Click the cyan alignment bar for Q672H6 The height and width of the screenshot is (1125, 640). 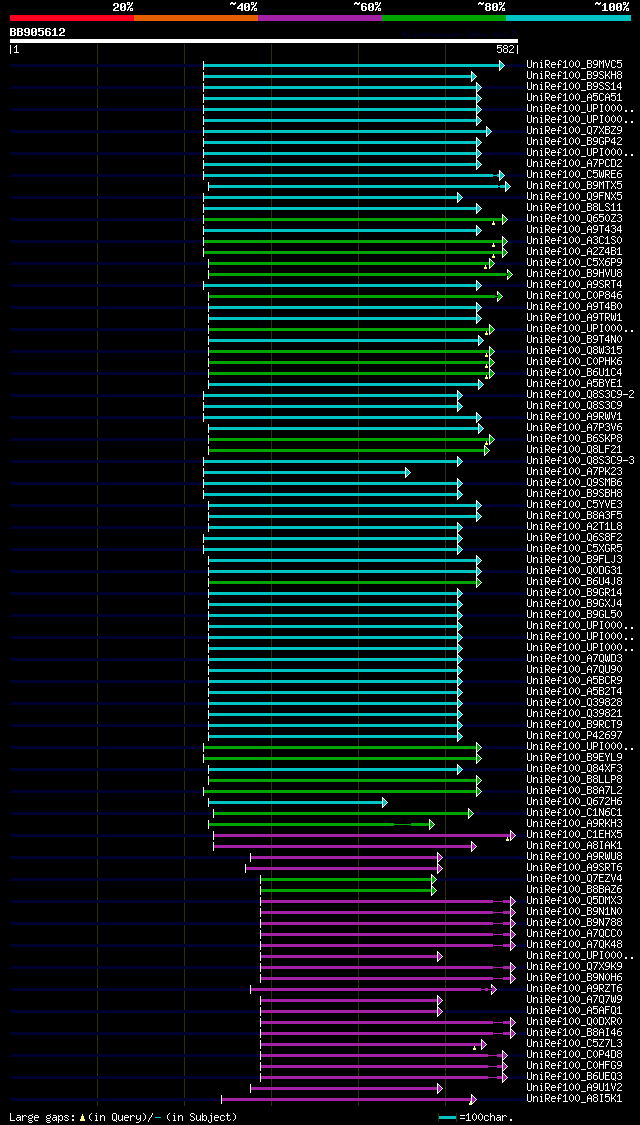pos(298,802)
